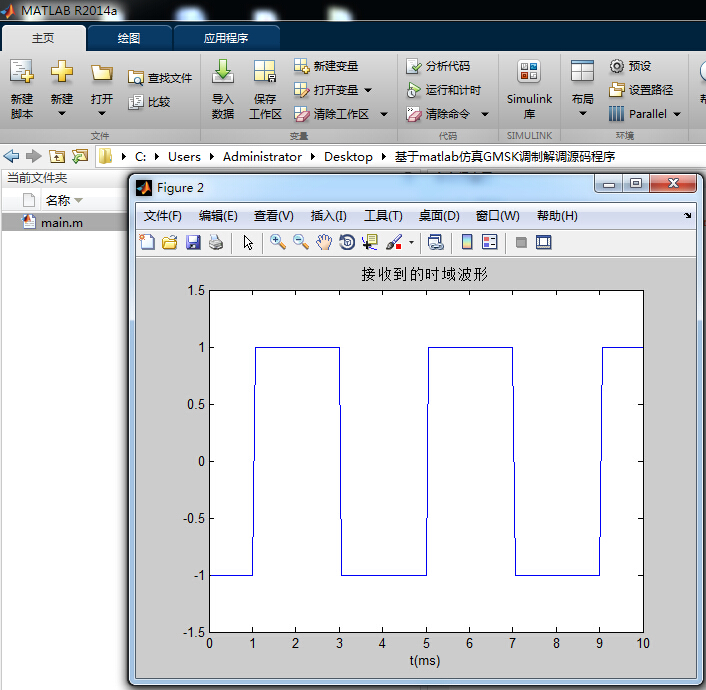
Task: Click Print Figure icon
Action: (216, 242)
